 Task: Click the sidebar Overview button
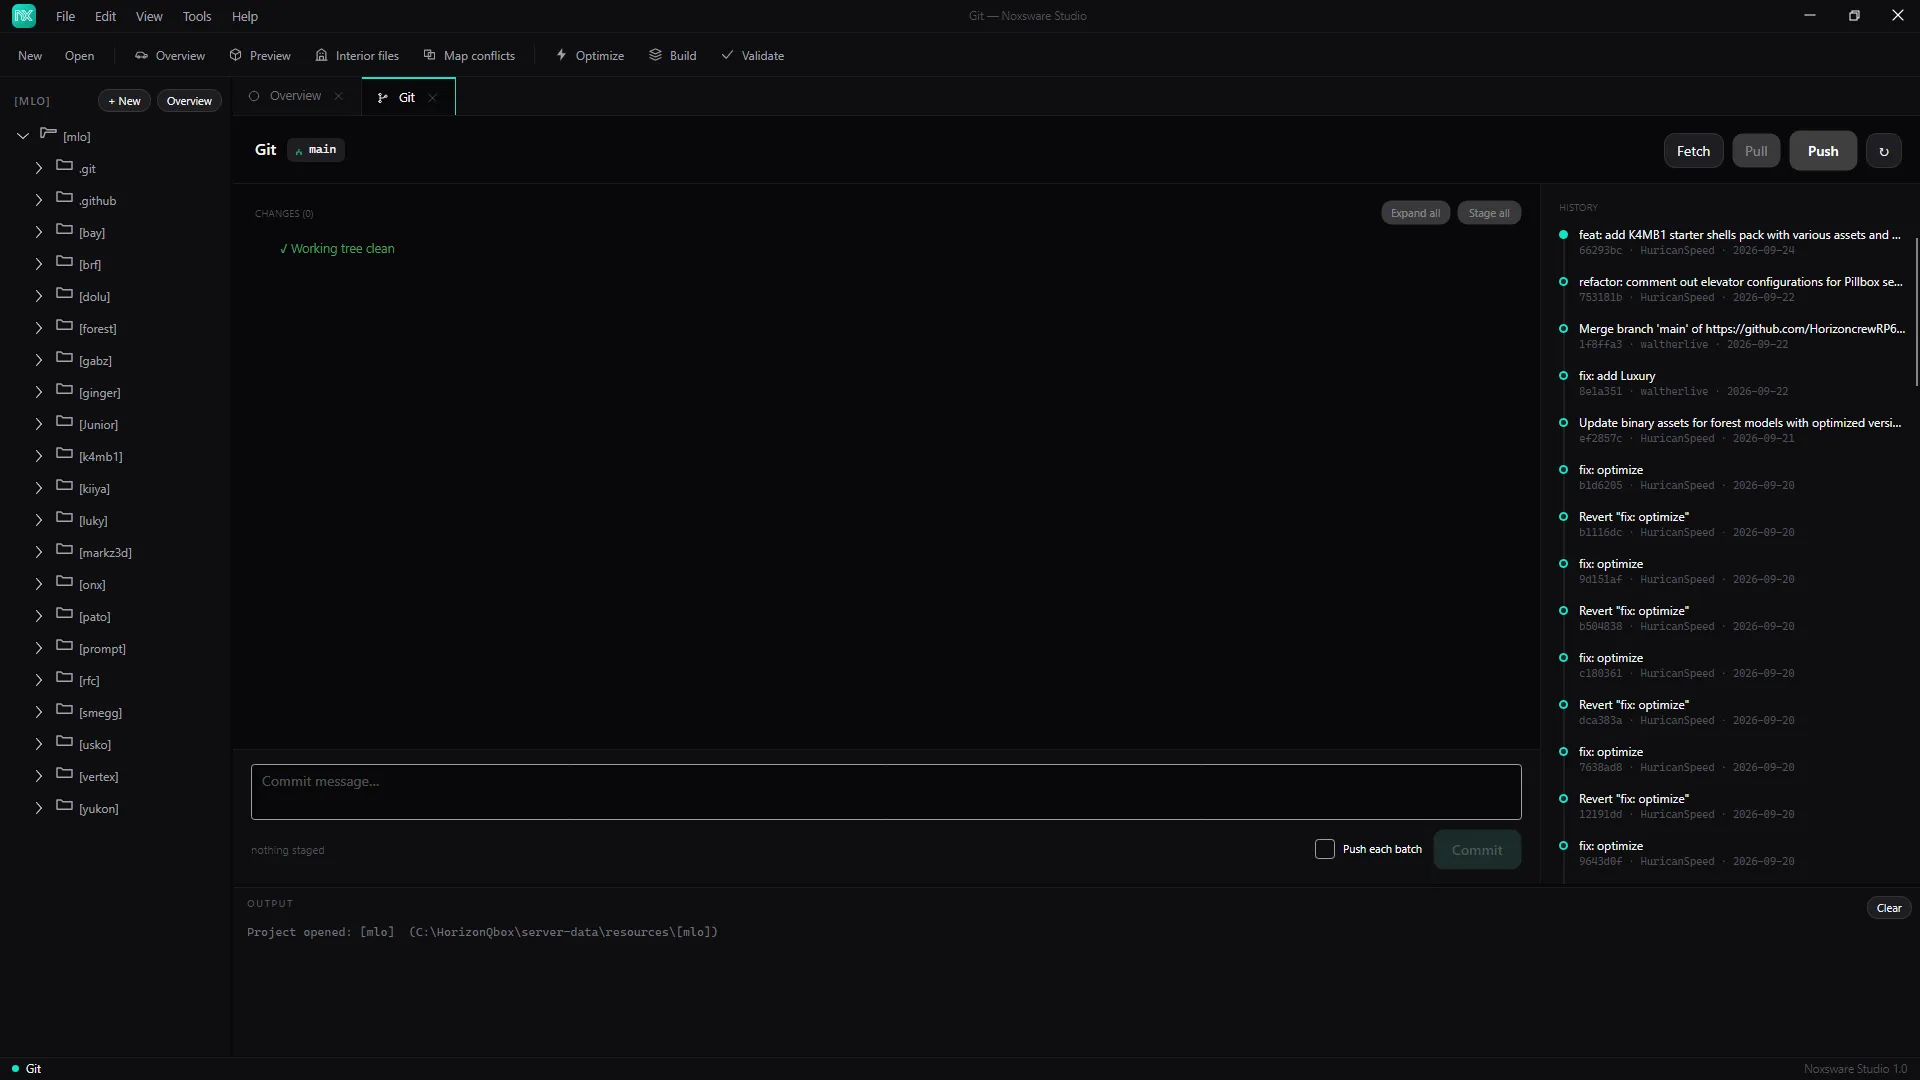pos(189,101)
